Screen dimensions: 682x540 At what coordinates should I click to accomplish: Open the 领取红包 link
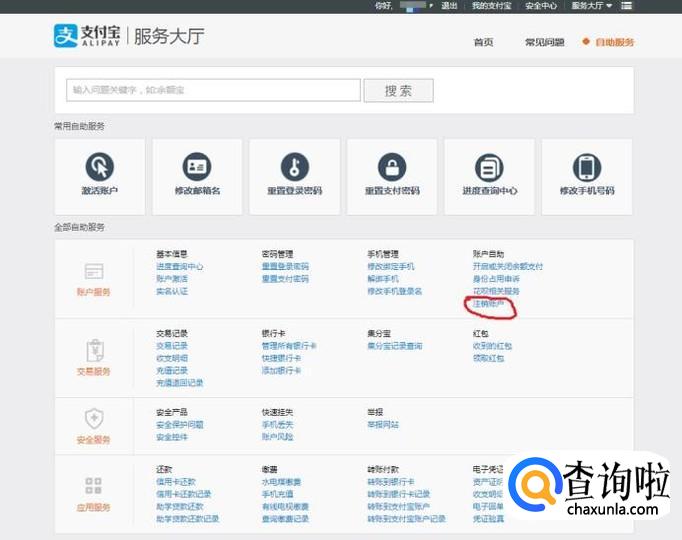point(488,358)
